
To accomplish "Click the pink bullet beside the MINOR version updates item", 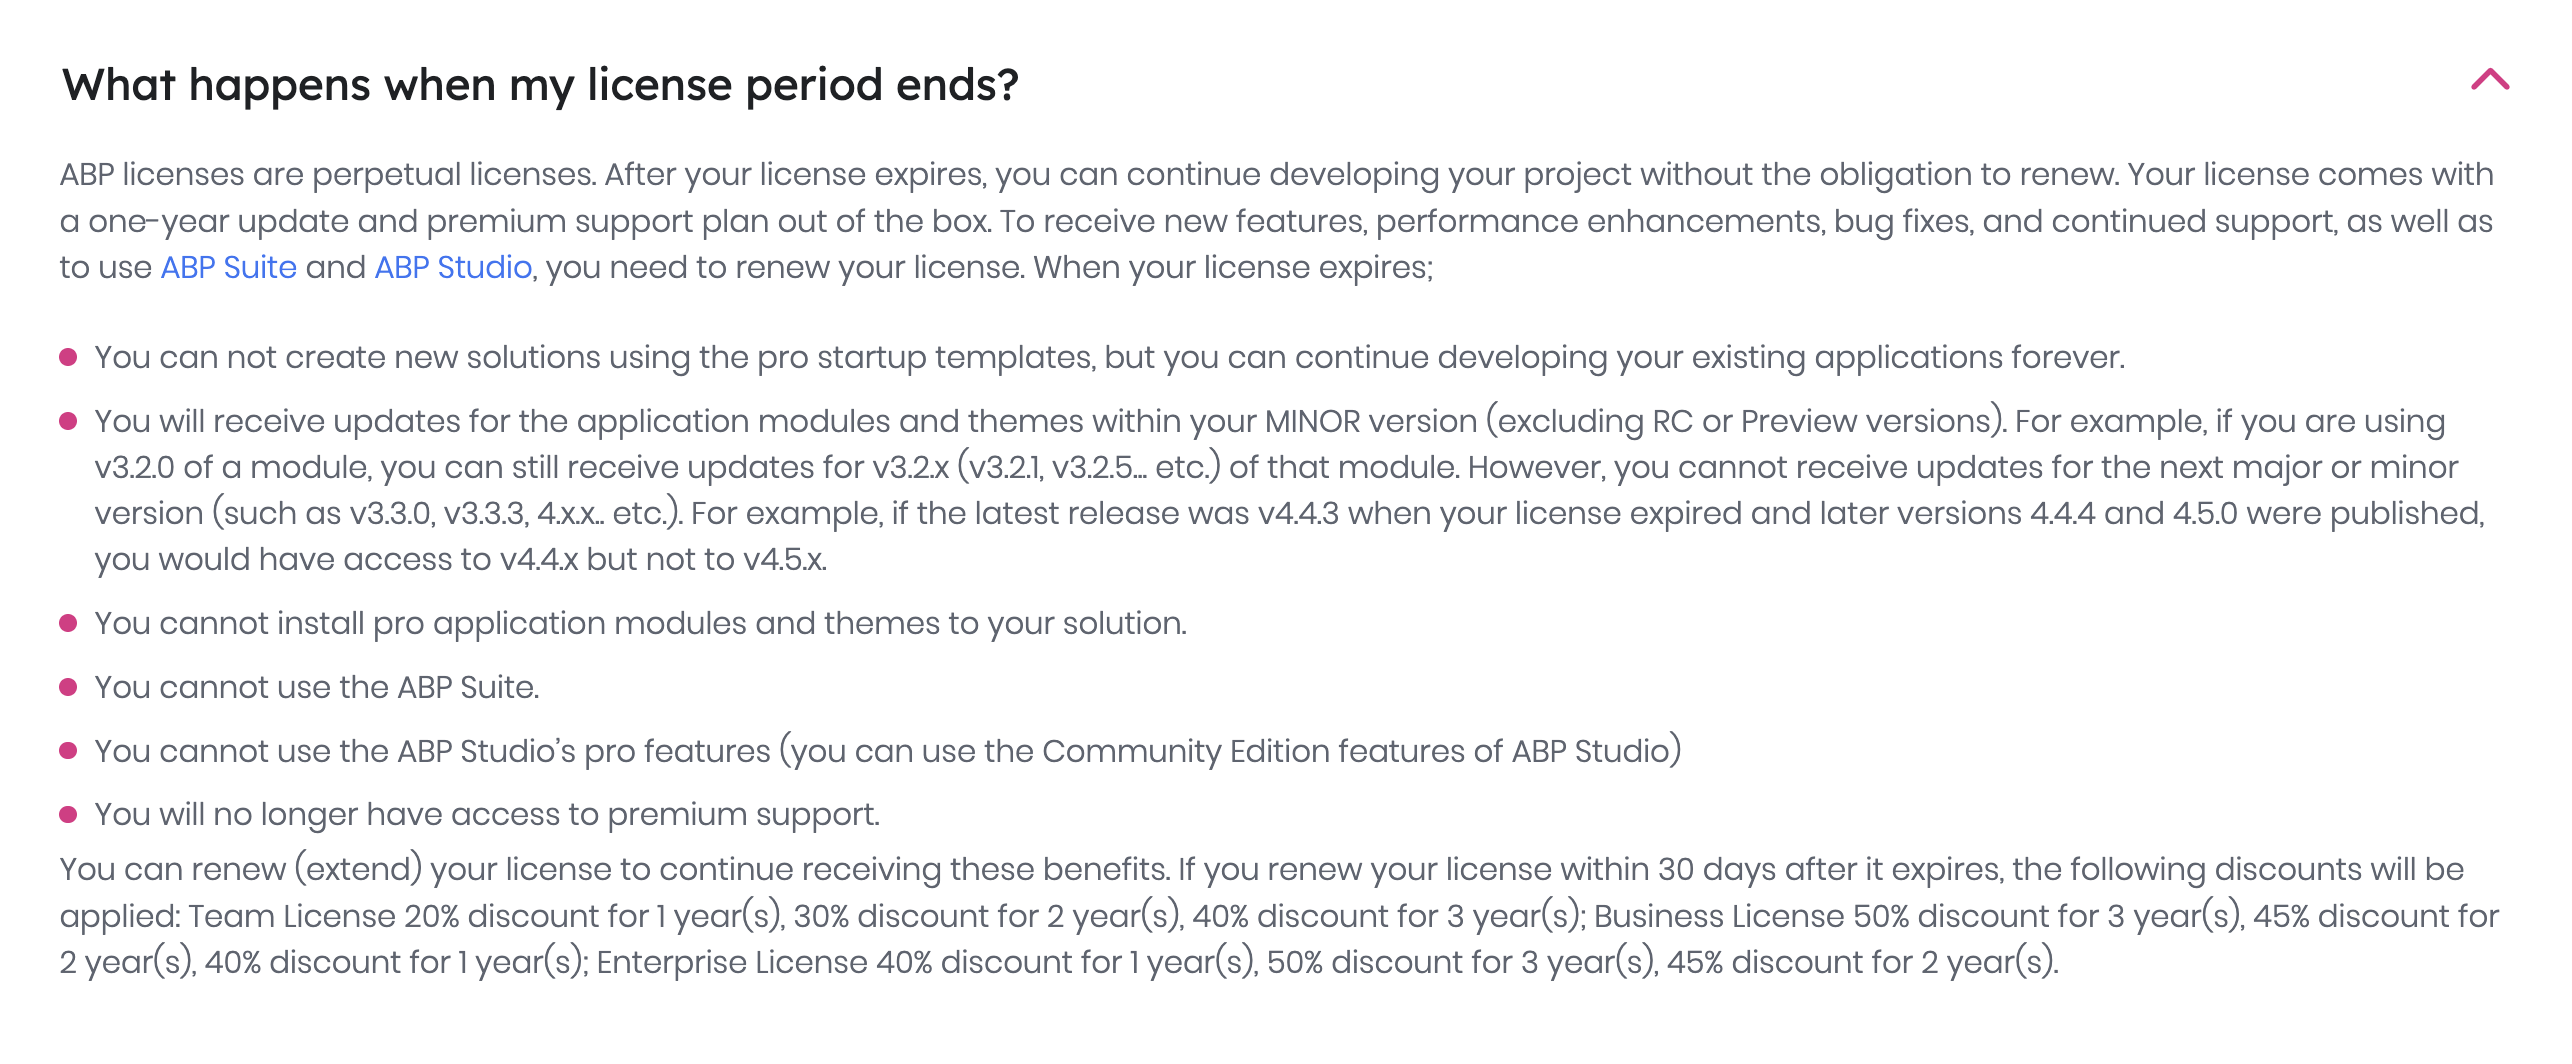I will click(x=69, y=421).
